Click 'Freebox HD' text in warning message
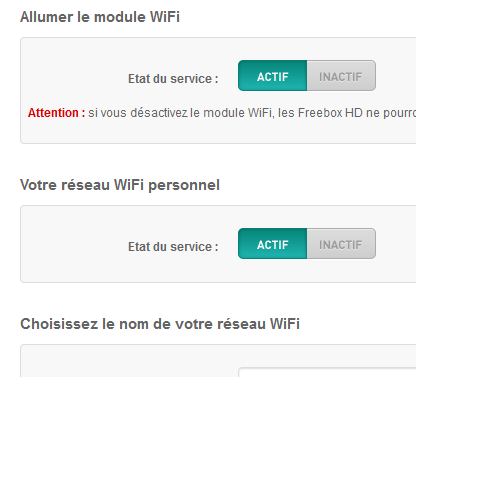 (x=330, y=113)
